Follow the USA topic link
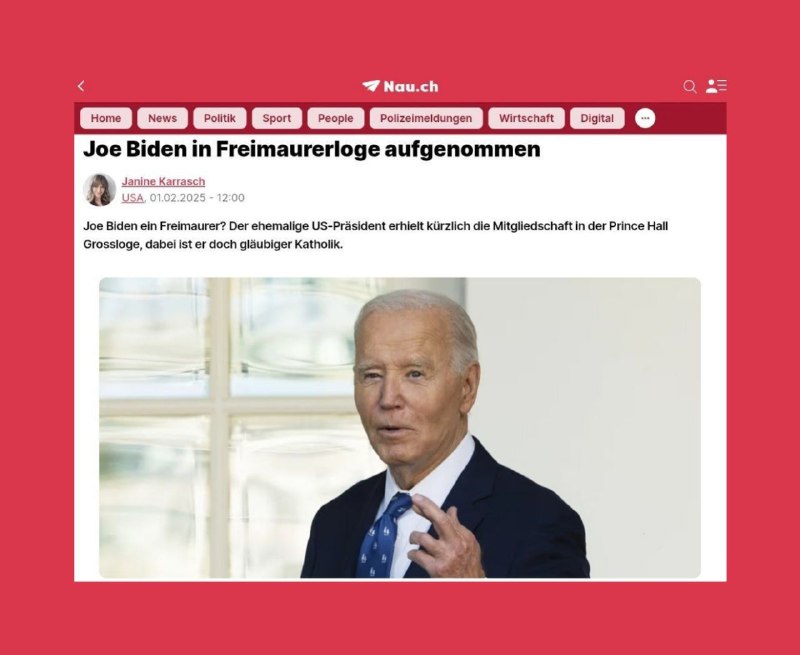 133,198
